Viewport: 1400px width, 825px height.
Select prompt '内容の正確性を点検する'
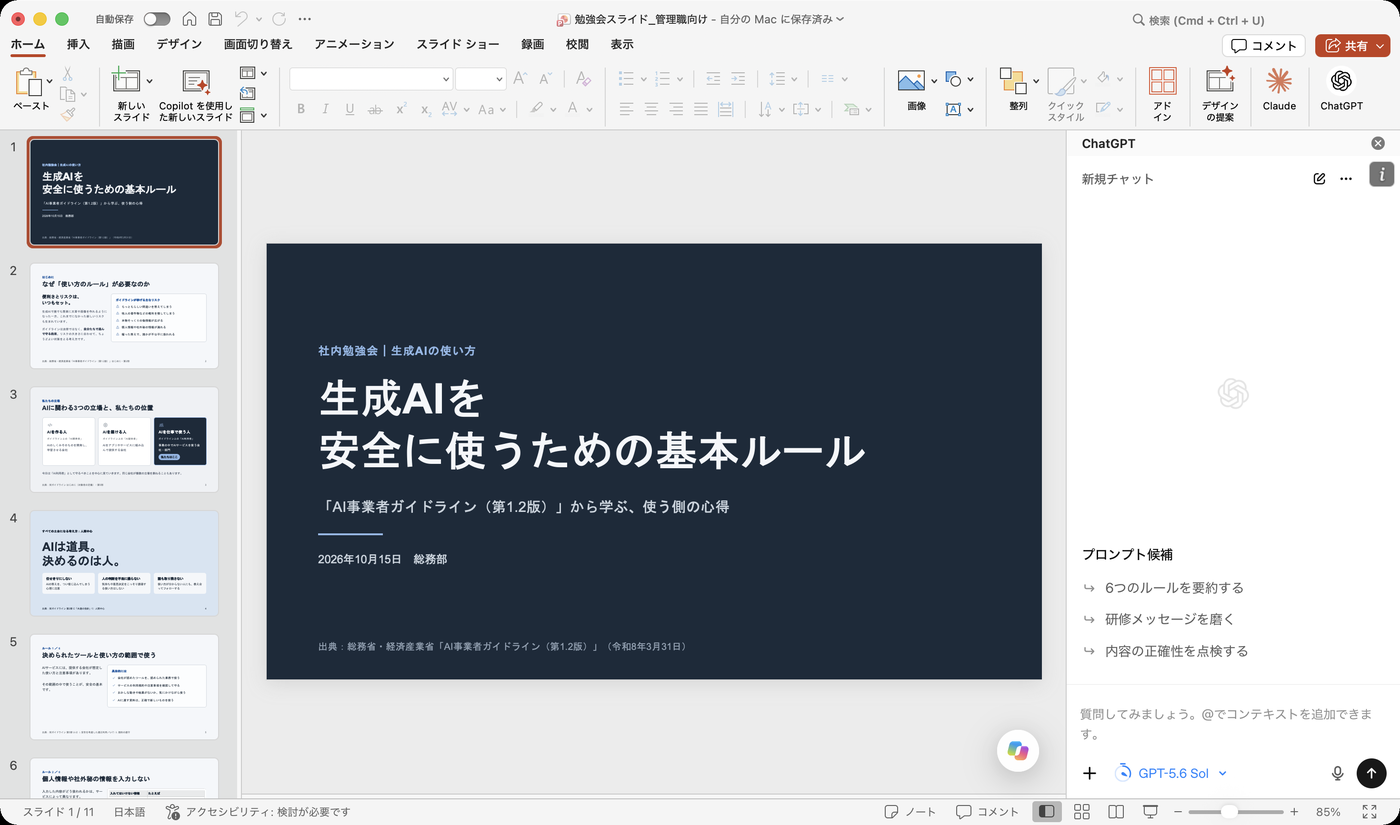pos(1176,651)
